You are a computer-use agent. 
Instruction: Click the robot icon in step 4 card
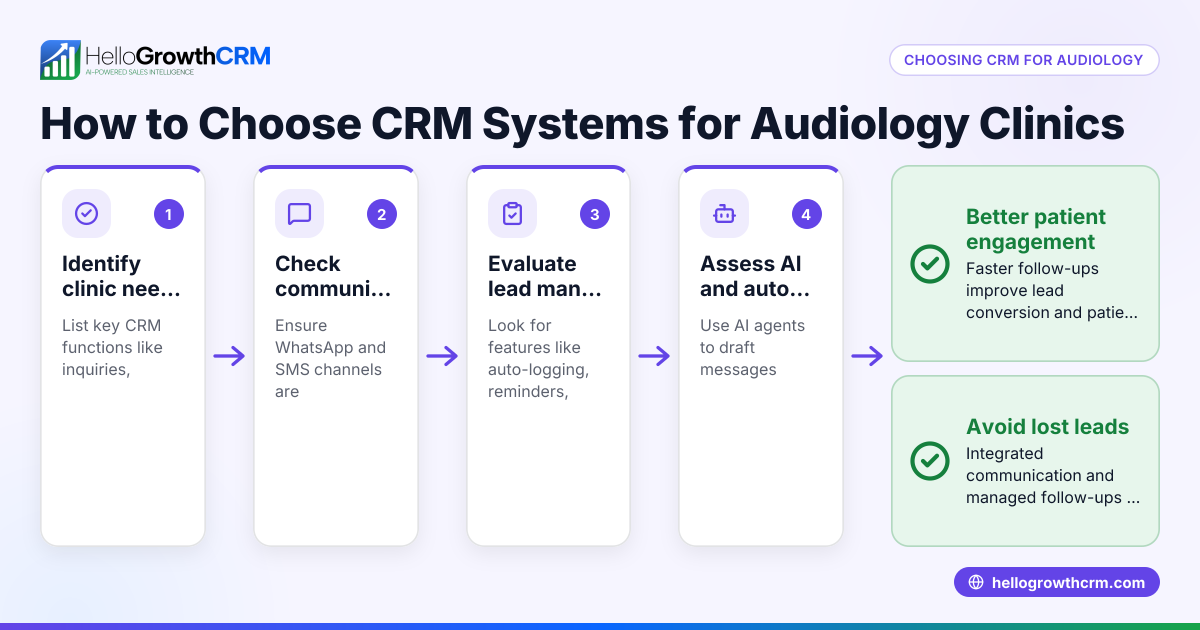(x=724, y=213)
